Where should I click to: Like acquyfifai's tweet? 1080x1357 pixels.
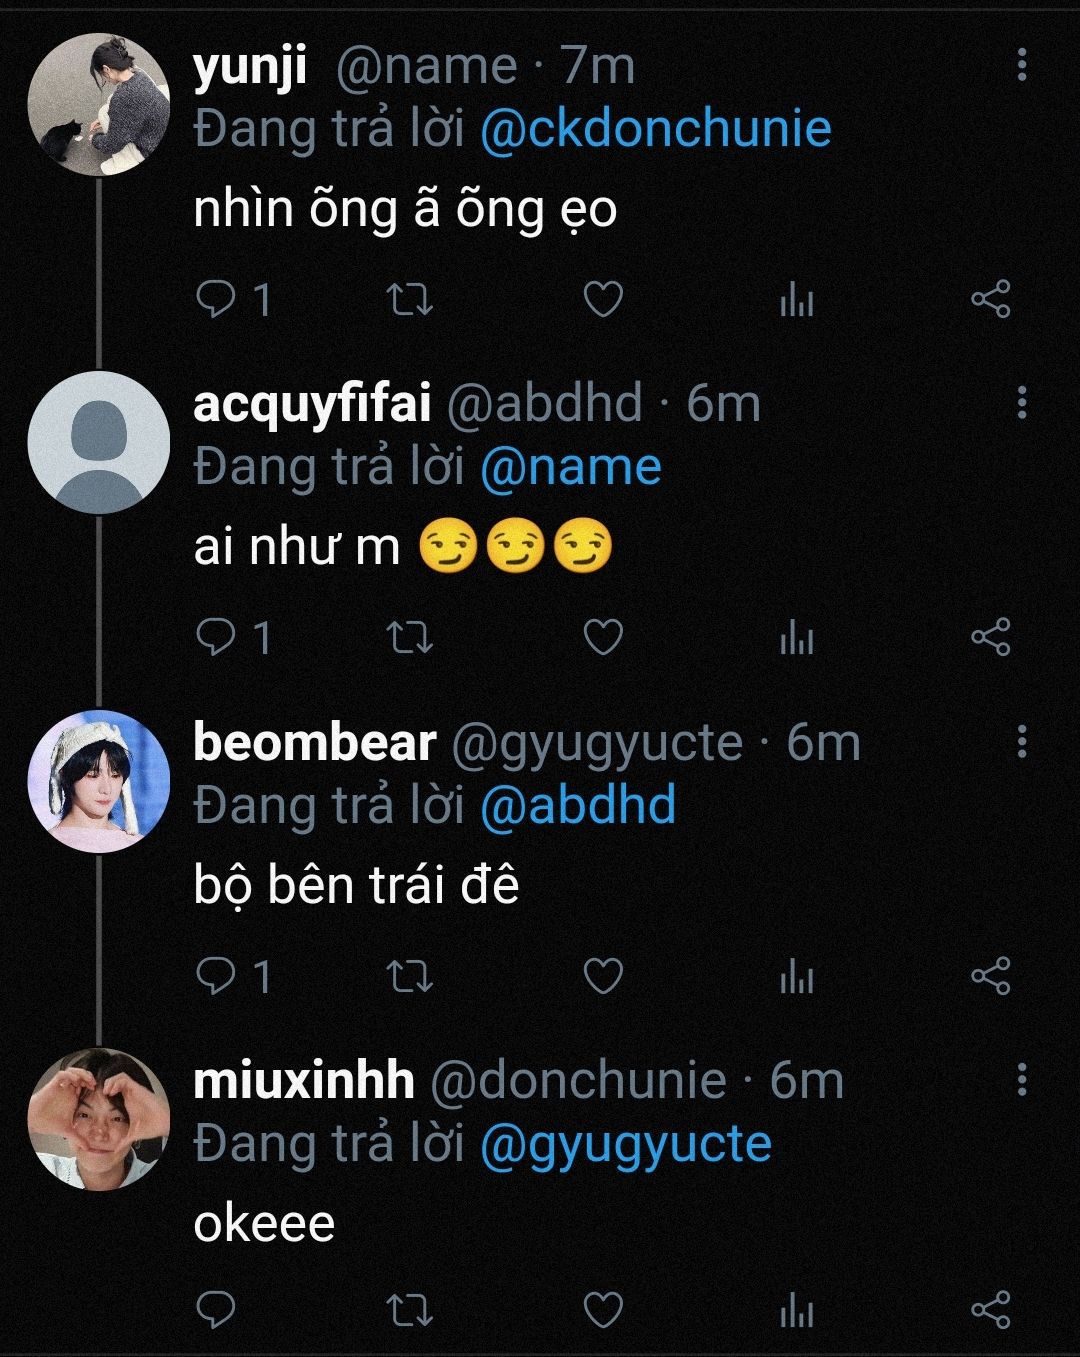coord(602,637)
